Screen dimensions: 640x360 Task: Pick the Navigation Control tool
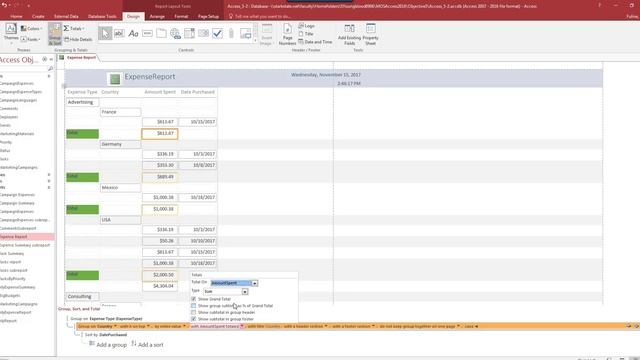coord(189,33)
